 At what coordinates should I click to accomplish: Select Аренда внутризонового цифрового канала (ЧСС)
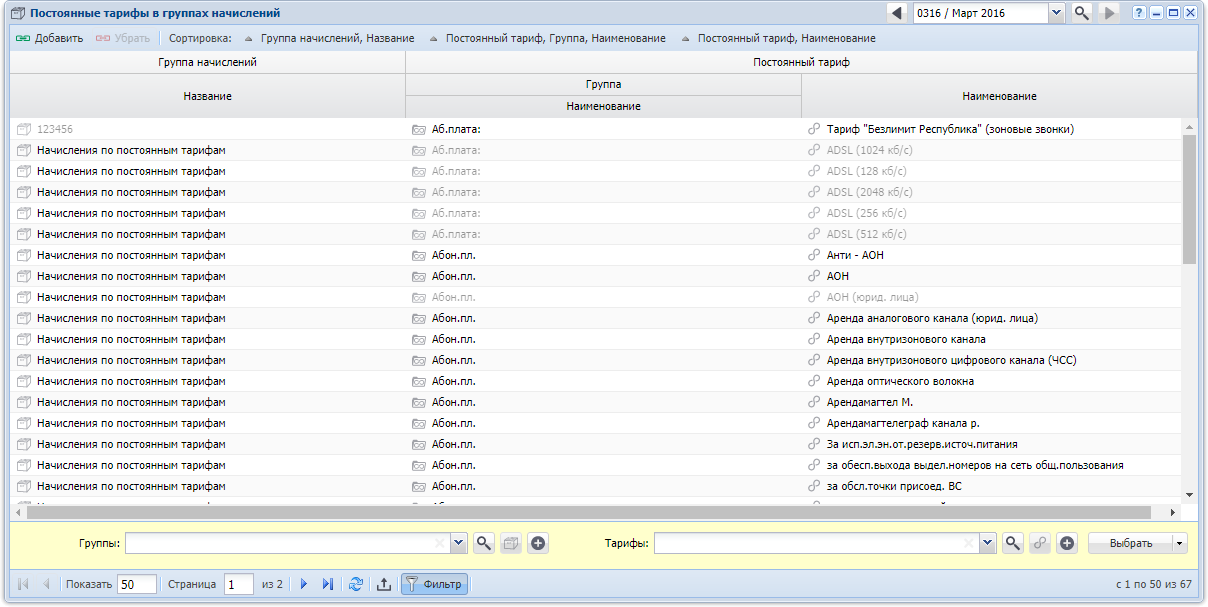click(951, 360)
